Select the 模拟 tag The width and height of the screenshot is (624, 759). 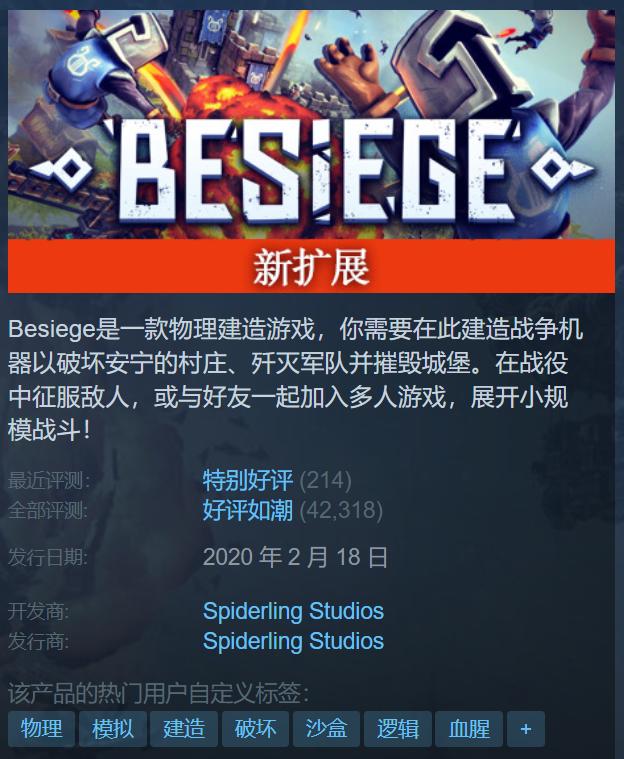(x=113, y=729)
